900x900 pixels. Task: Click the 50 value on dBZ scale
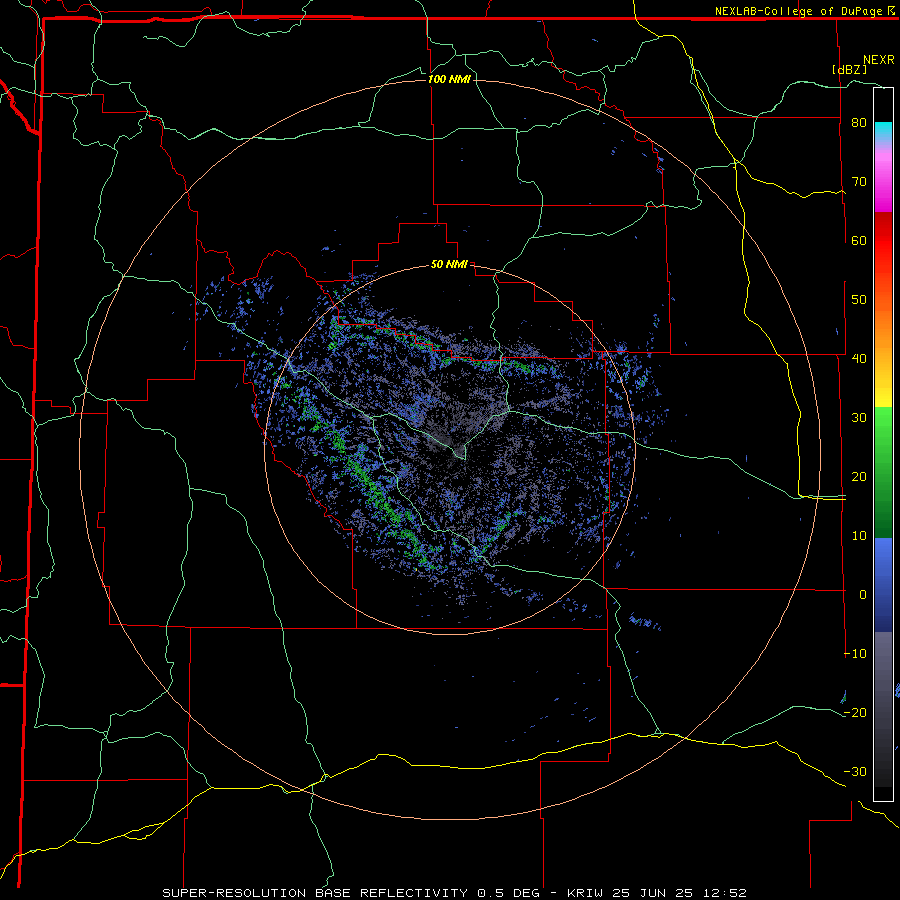859,300
